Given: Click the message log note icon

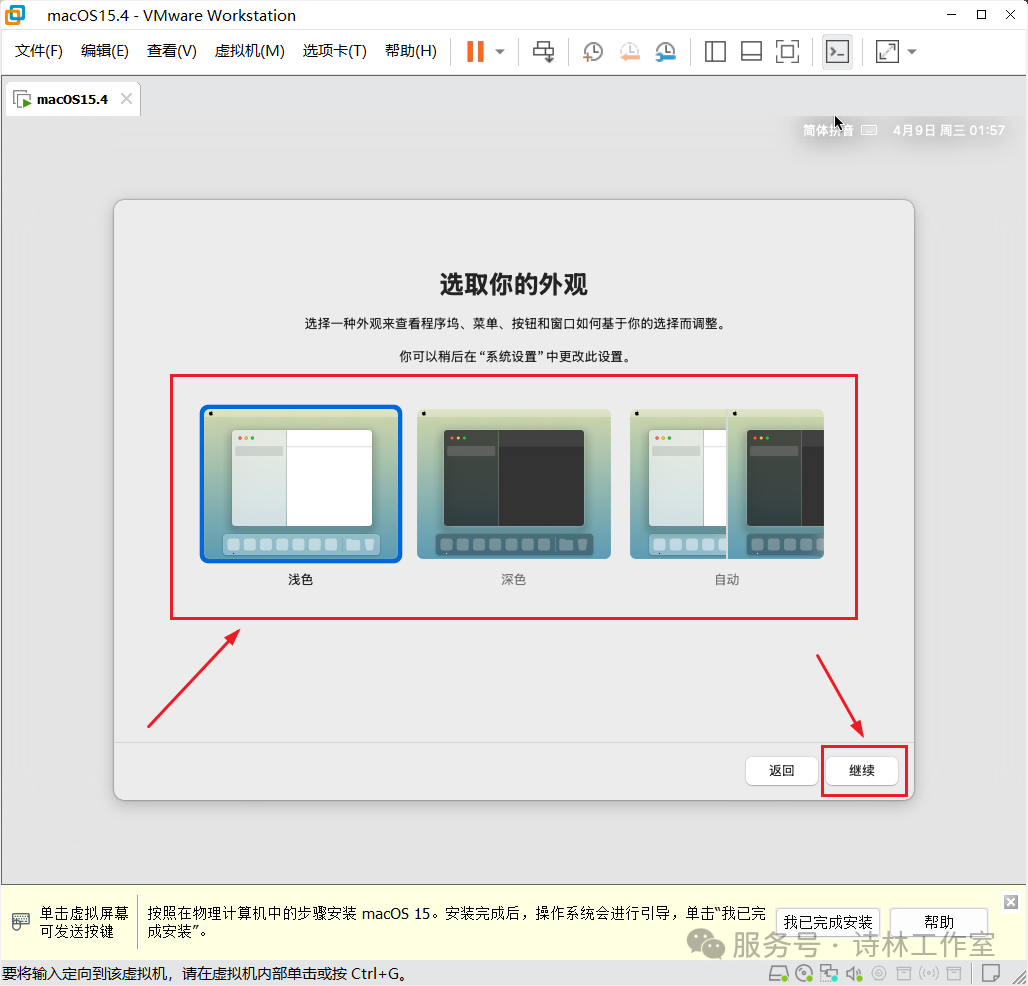Looking at the screenshot, I should (991, 974).
